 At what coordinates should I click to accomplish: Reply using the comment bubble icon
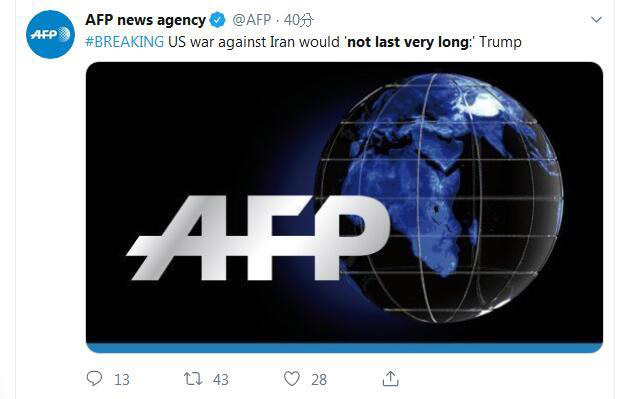click(x=95, y=379)
